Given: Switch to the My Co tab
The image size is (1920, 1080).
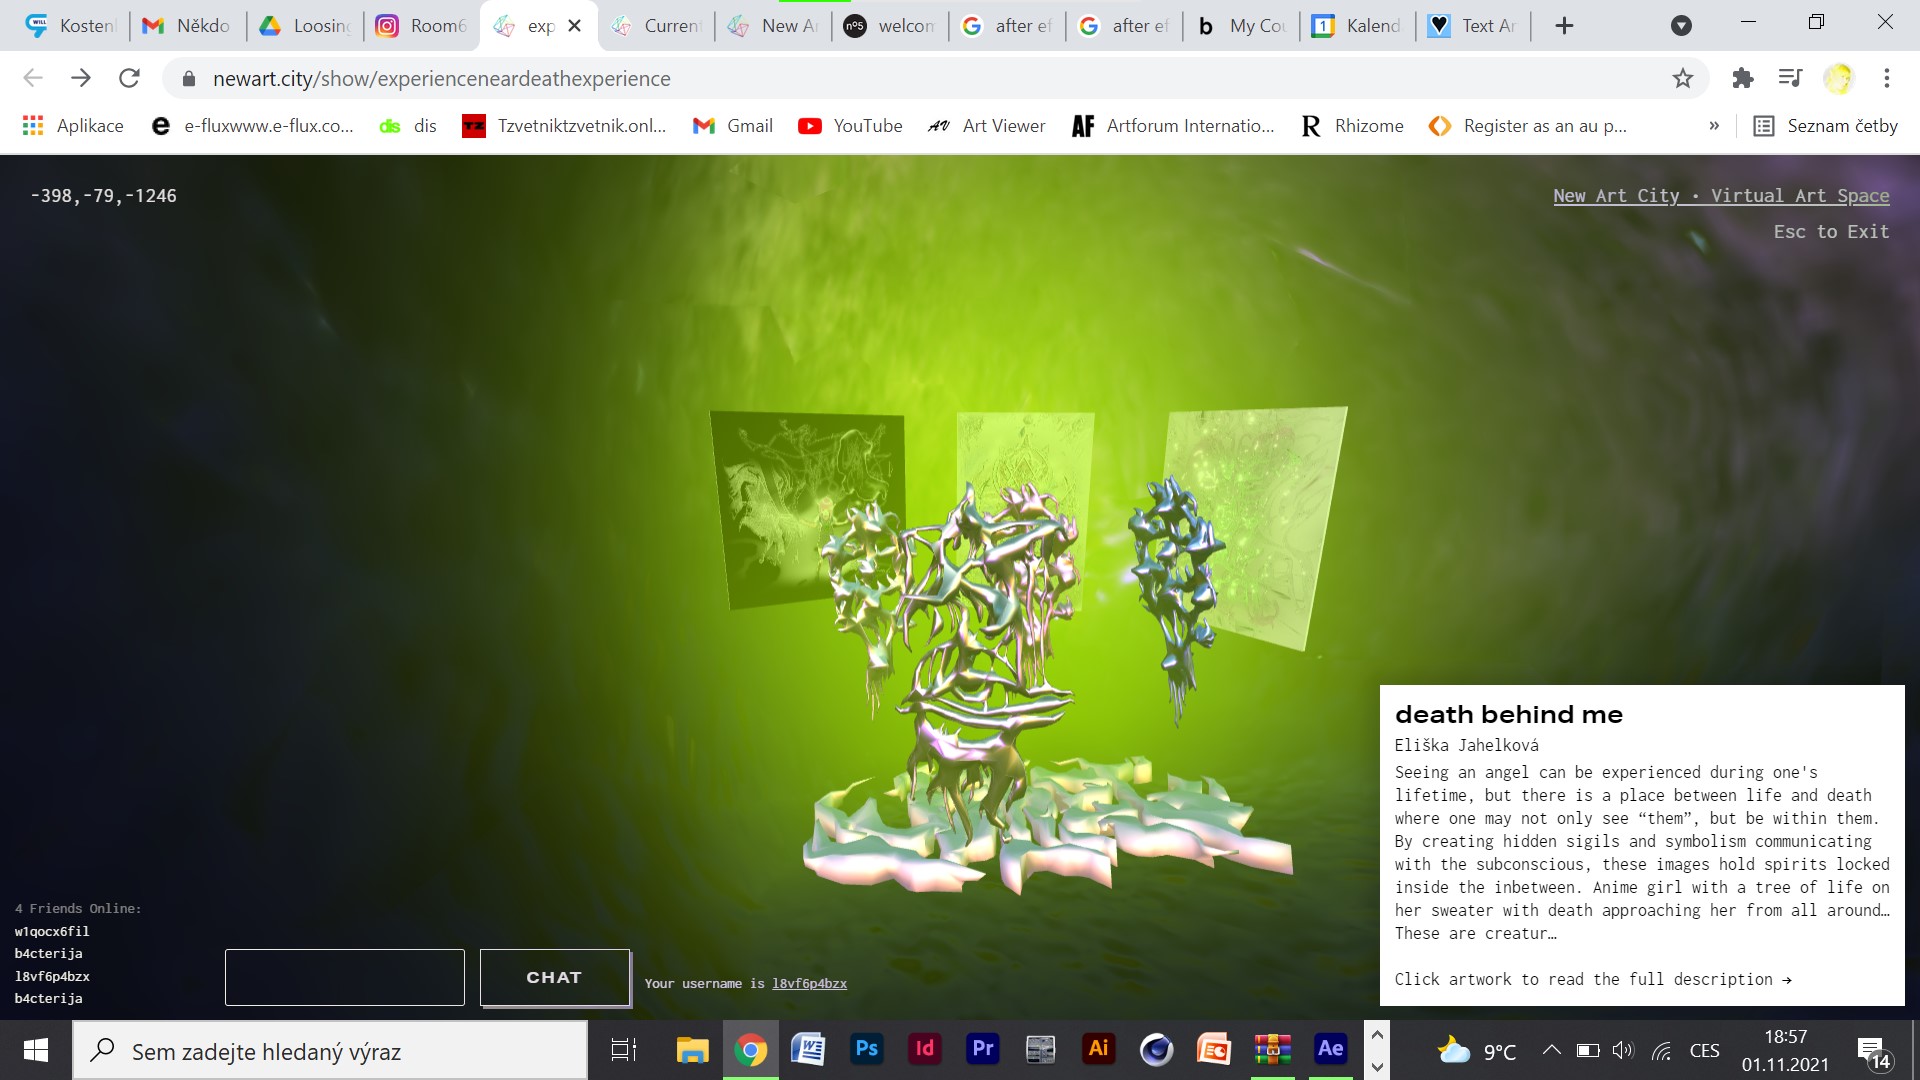Looking at the screenshot, I should click(x=1240, y=26).
